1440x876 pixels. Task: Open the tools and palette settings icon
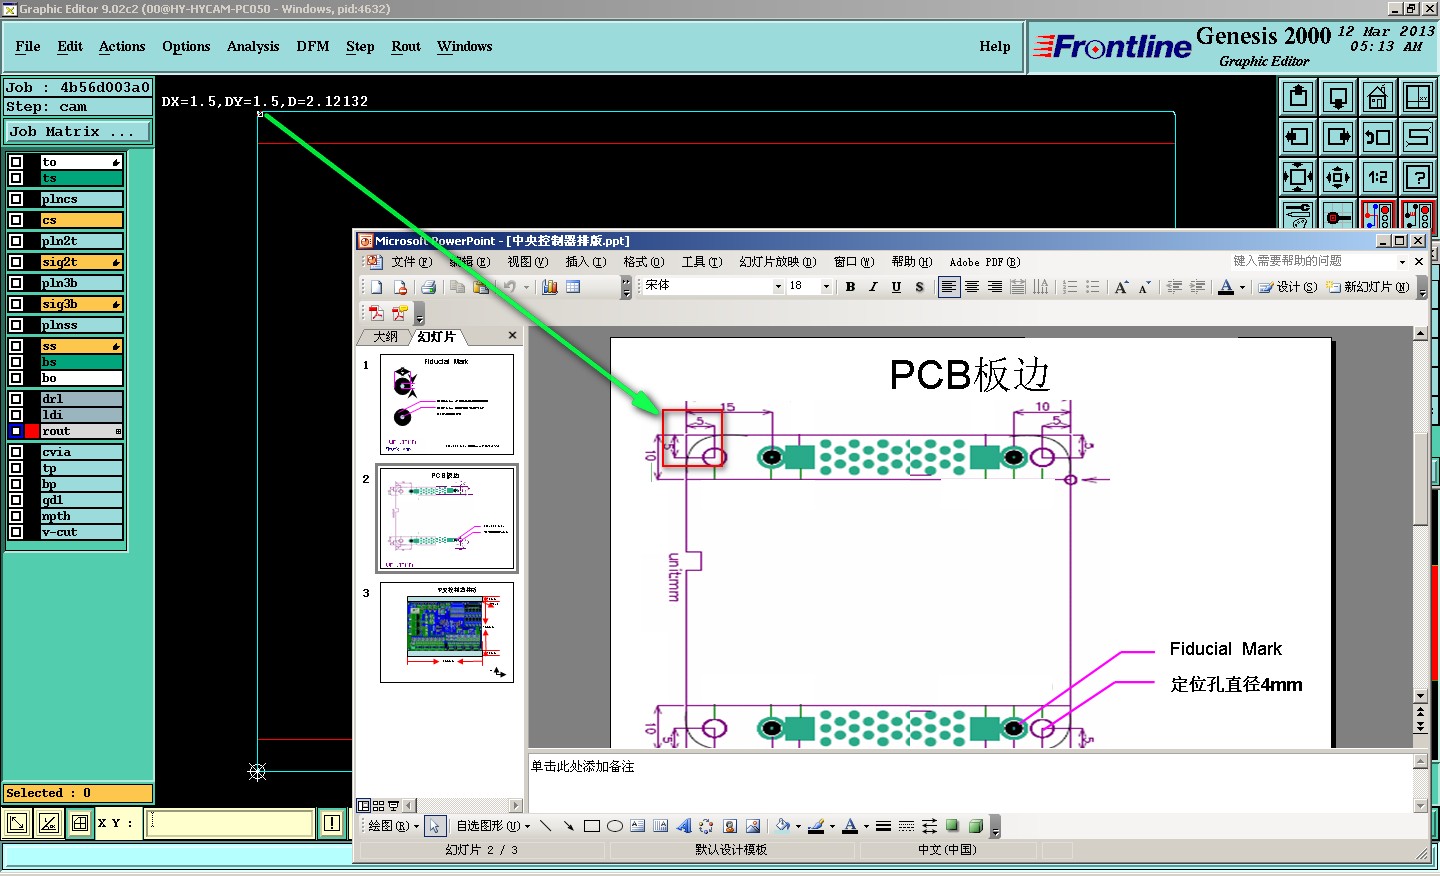[1298, 214]
